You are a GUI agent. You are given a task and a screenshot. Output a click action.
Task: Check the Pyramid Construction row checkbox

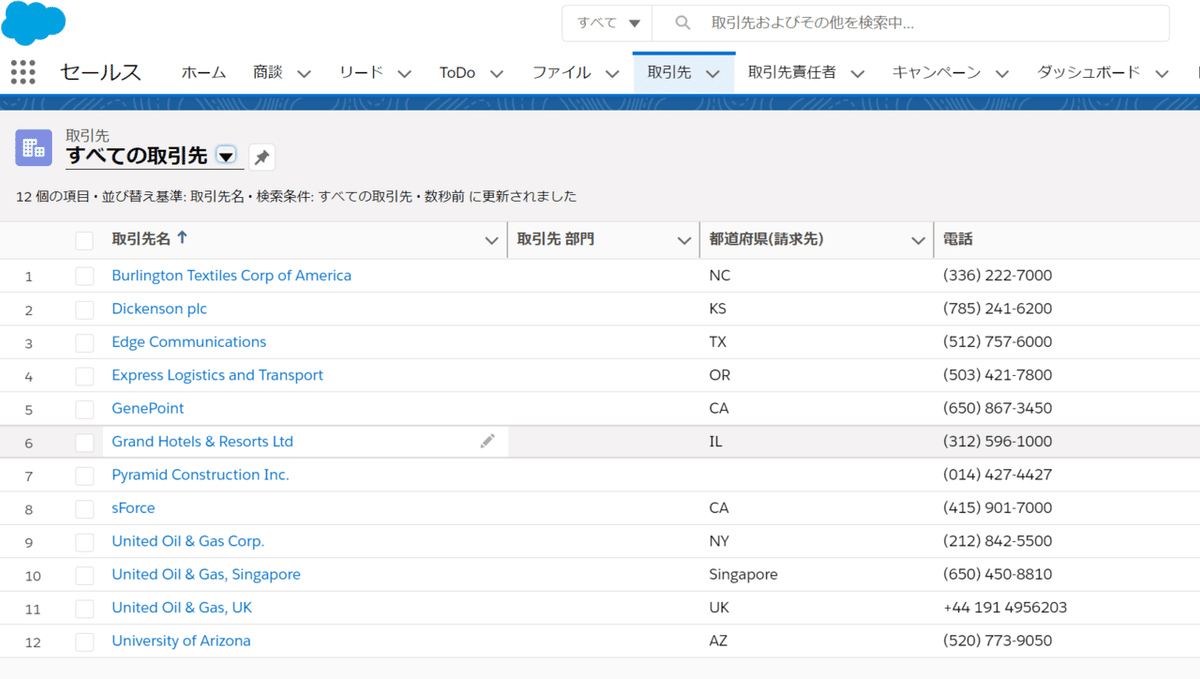pyautogui.click(x=84, y=475)
